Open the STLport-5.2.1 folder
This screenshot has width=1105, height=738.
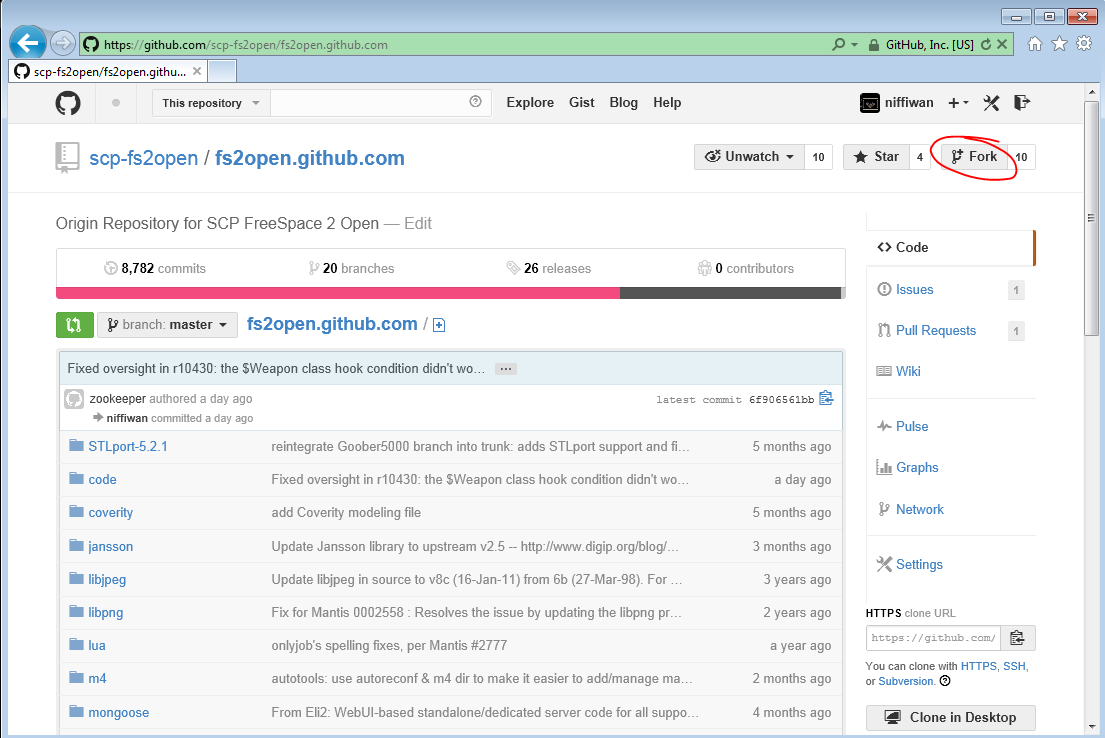(127, 447)
